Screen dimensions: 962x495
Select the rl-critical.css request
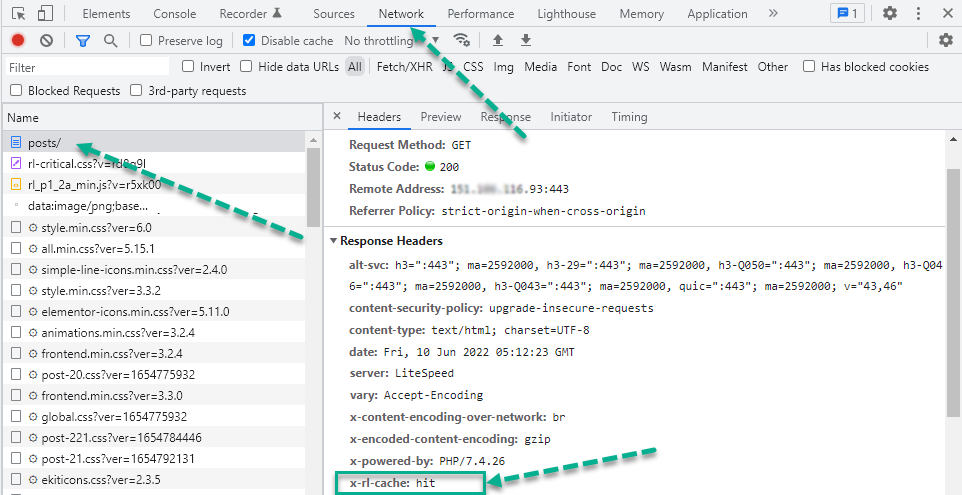[x=155, y=164]
